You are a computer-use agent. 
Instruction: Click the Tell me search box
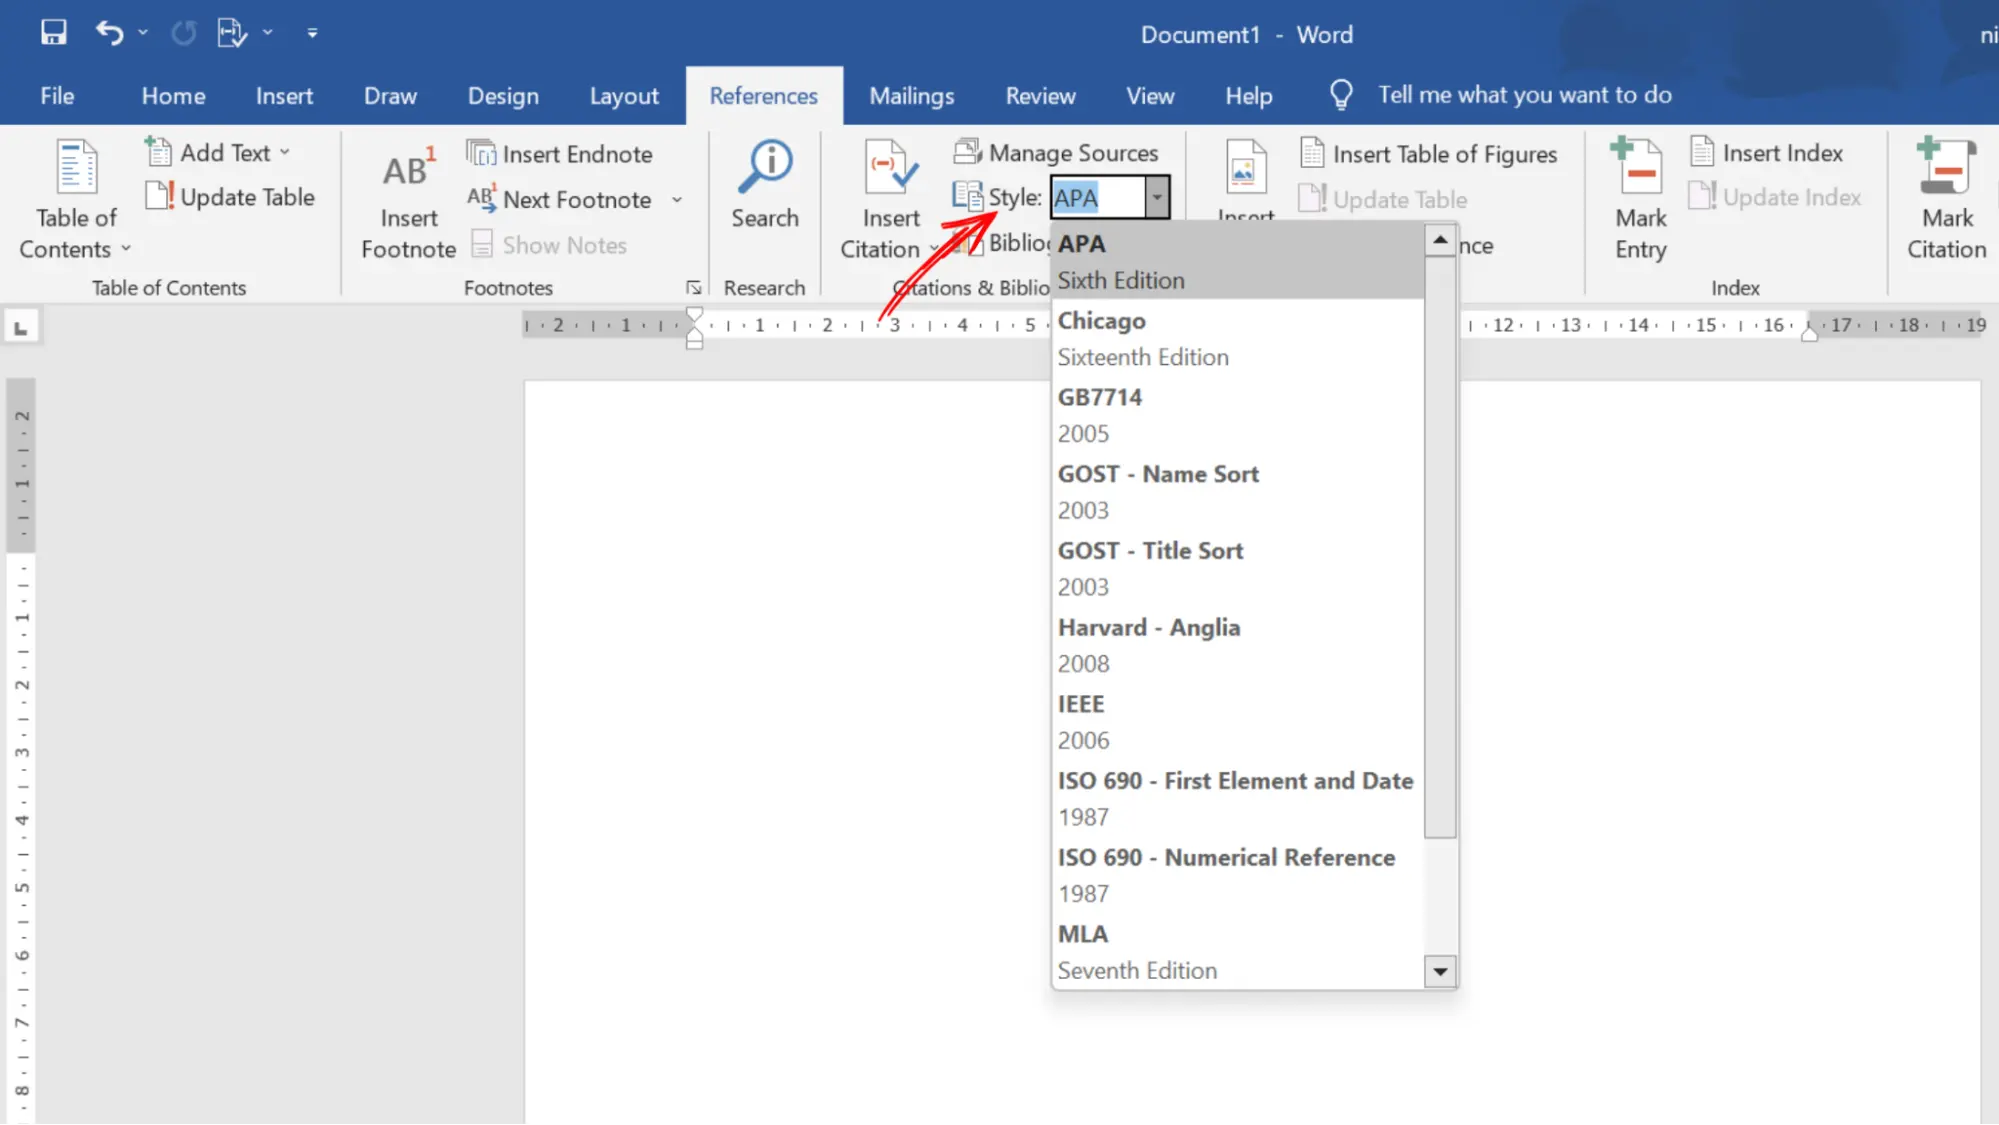click(x=1523, y=95)
